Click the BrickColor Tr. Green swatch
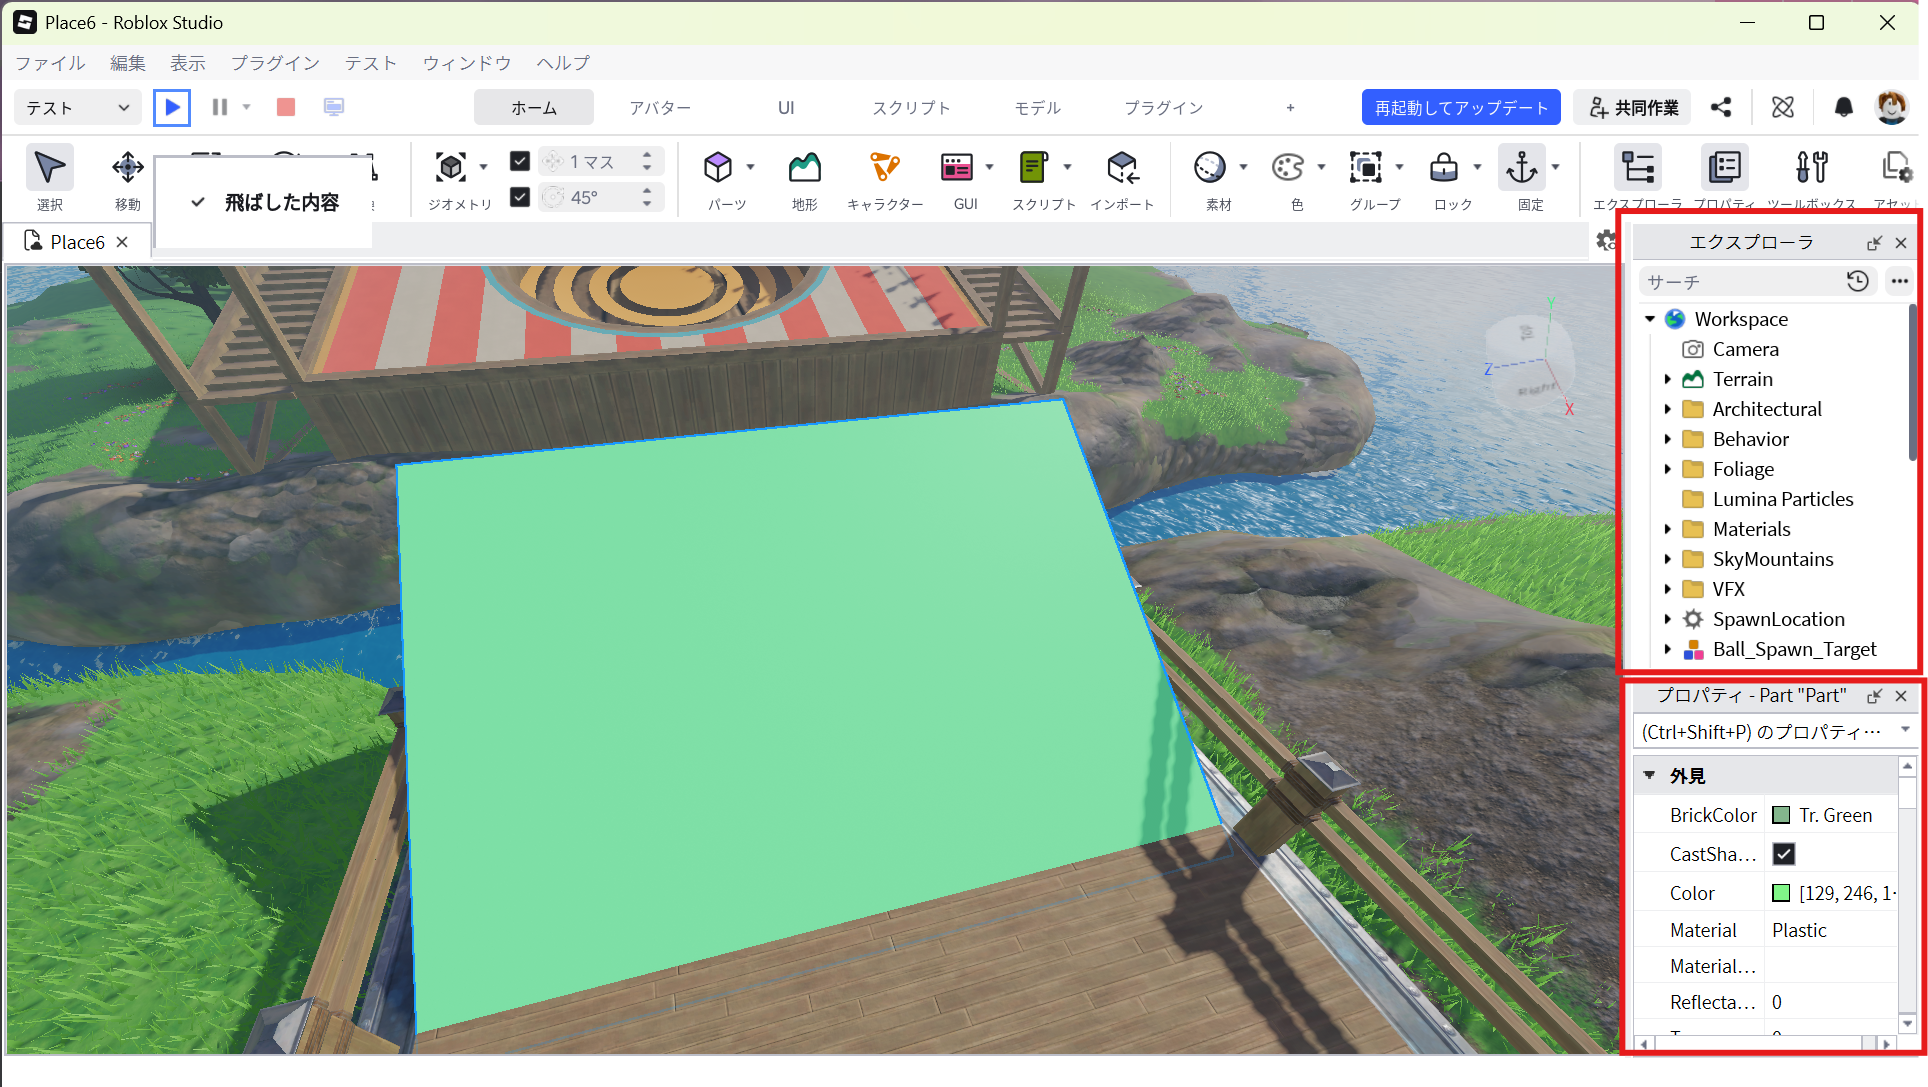Screen dimensions: 1928x1087 click(1781, 815)
